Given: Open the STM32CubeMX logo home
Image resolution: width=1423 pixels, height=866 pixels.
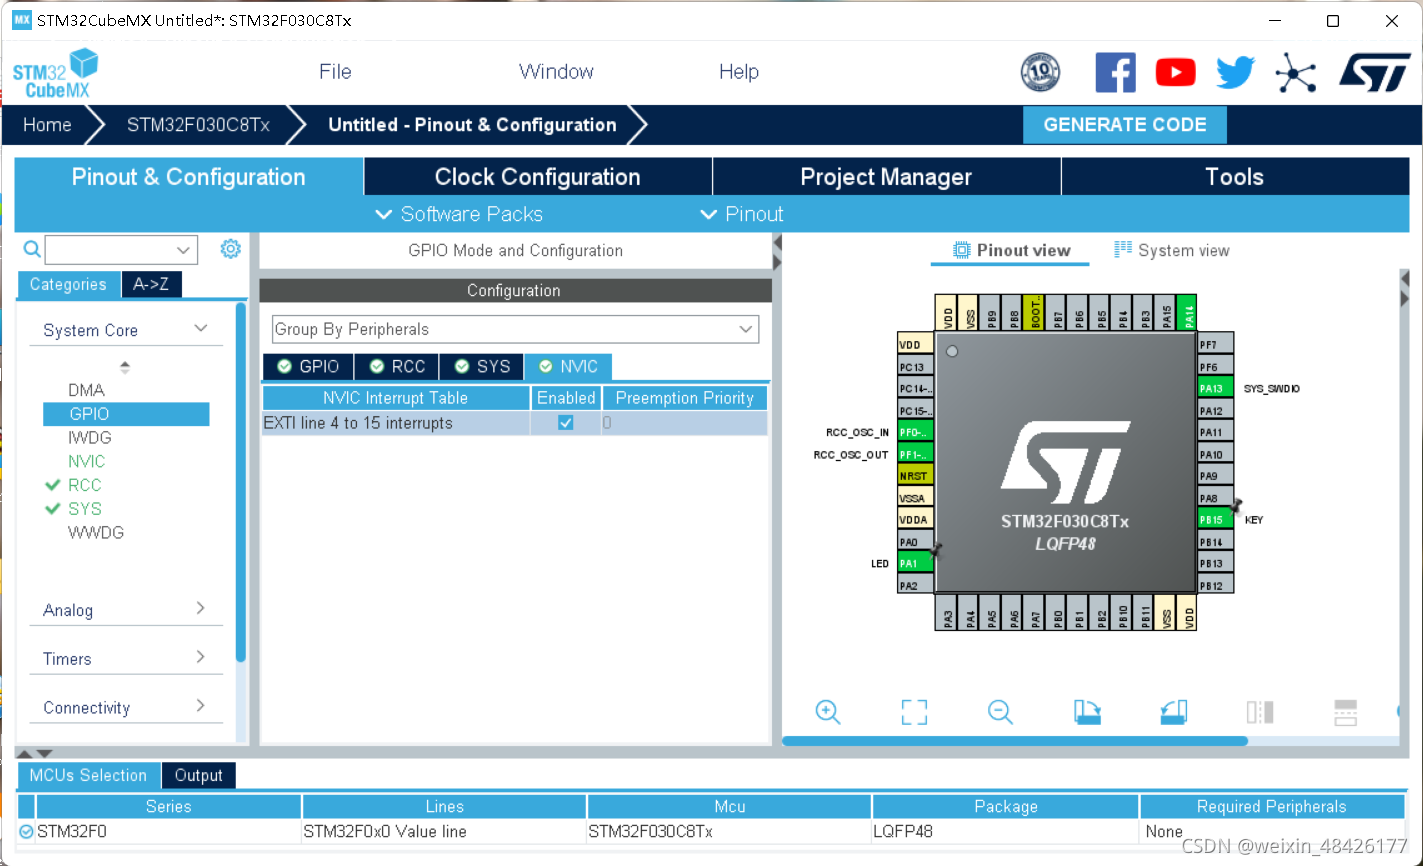Looking at the screenshot, I should coord(56,73).
